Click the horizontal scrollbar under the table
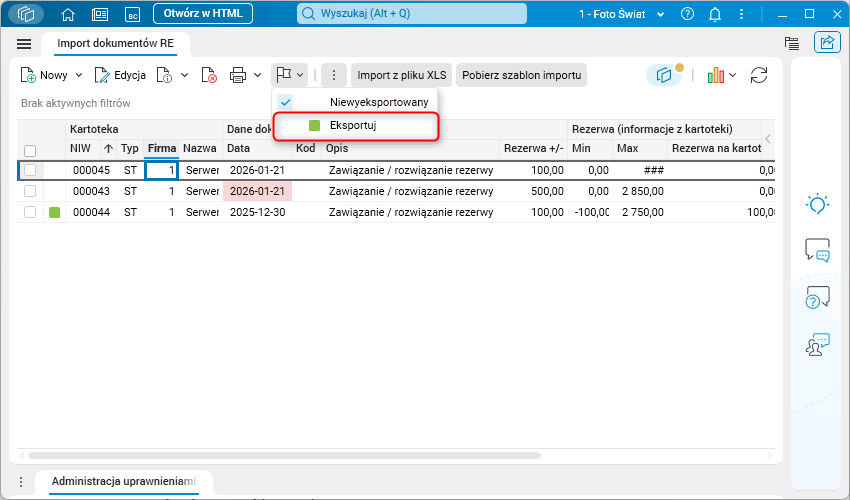The height and width of the screenshot is (500, 850). [x=285, y=456]
